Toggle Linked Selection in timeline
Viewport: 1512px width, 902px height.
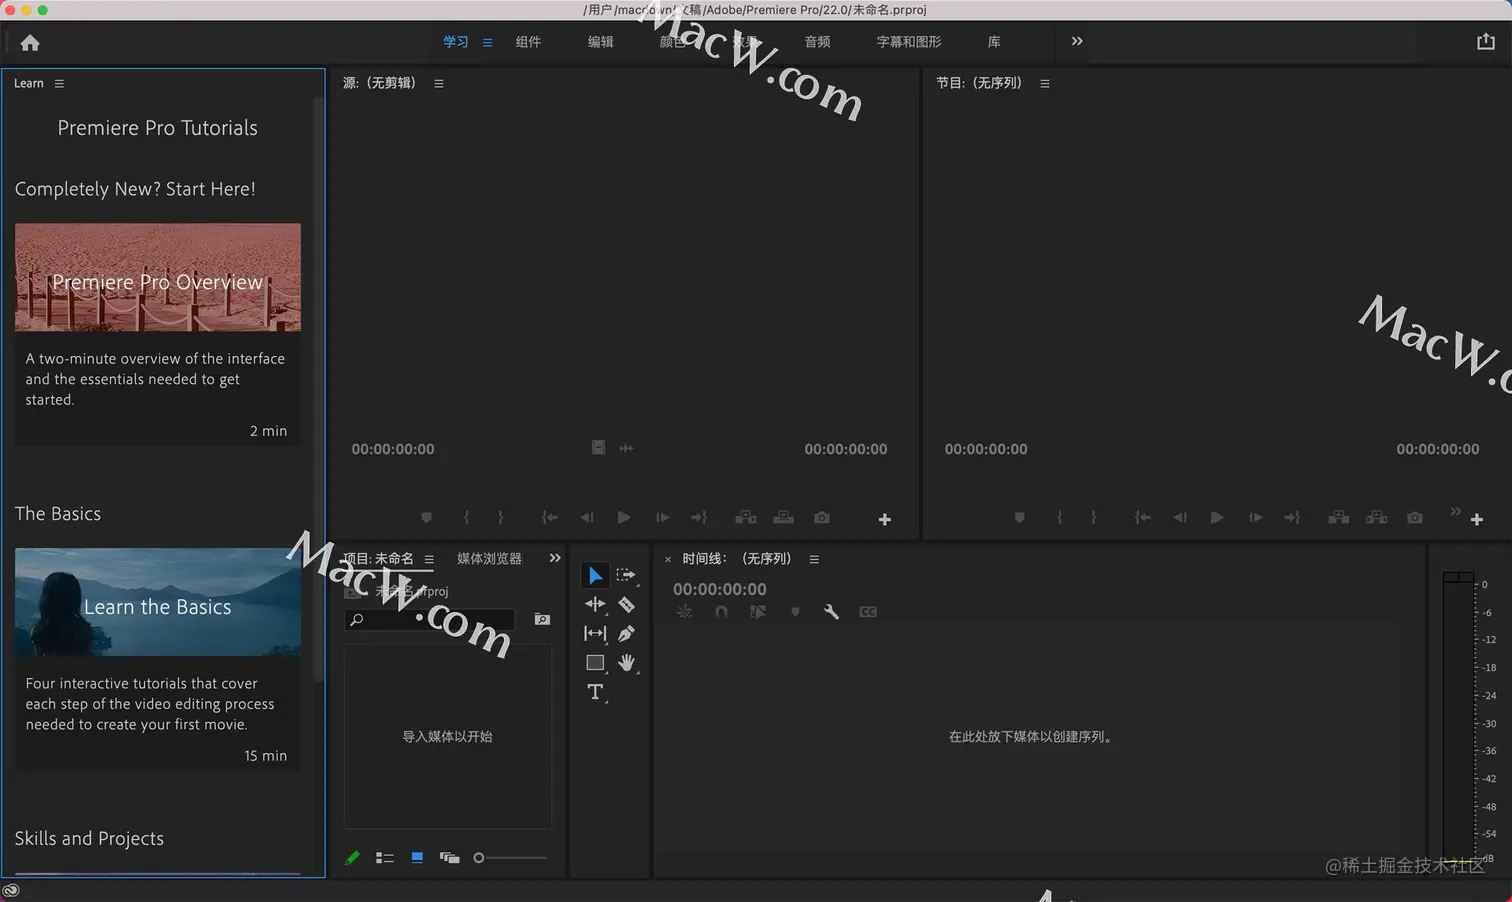(x=758, y=612)
